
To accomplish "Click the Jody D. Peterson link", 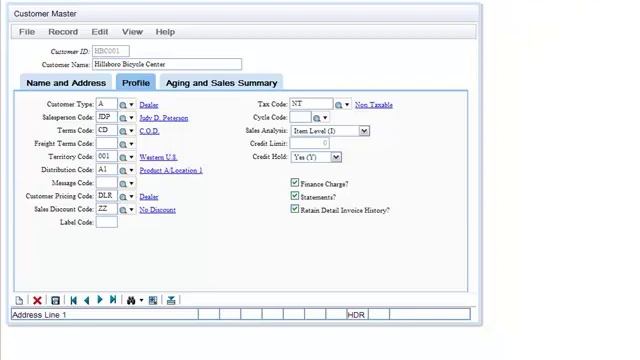I will (x=164, y=118).
